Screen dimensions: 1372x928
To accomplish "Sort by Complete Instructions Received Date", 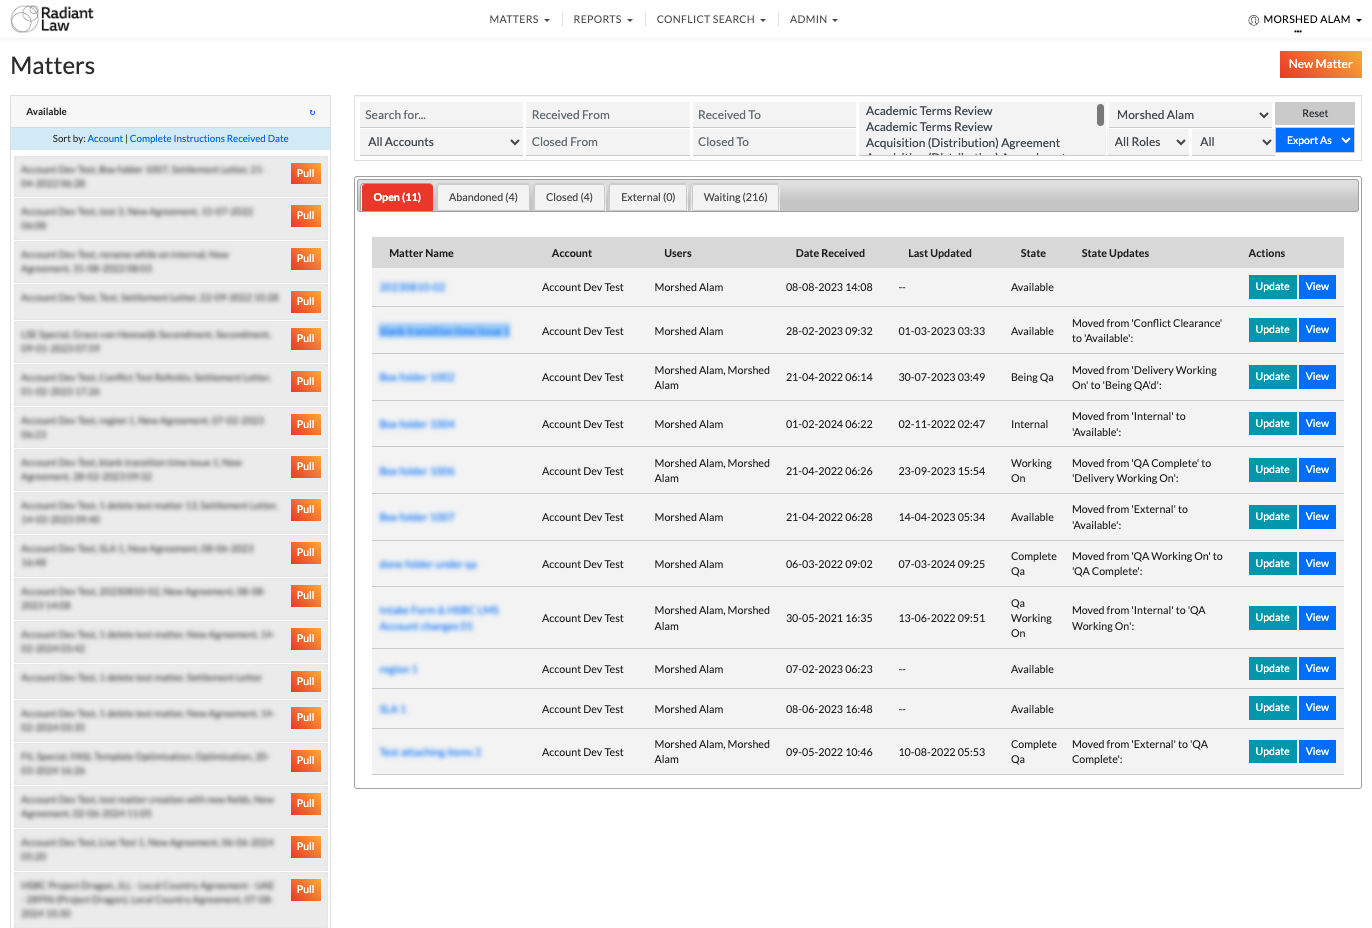I will pos(209,139).
